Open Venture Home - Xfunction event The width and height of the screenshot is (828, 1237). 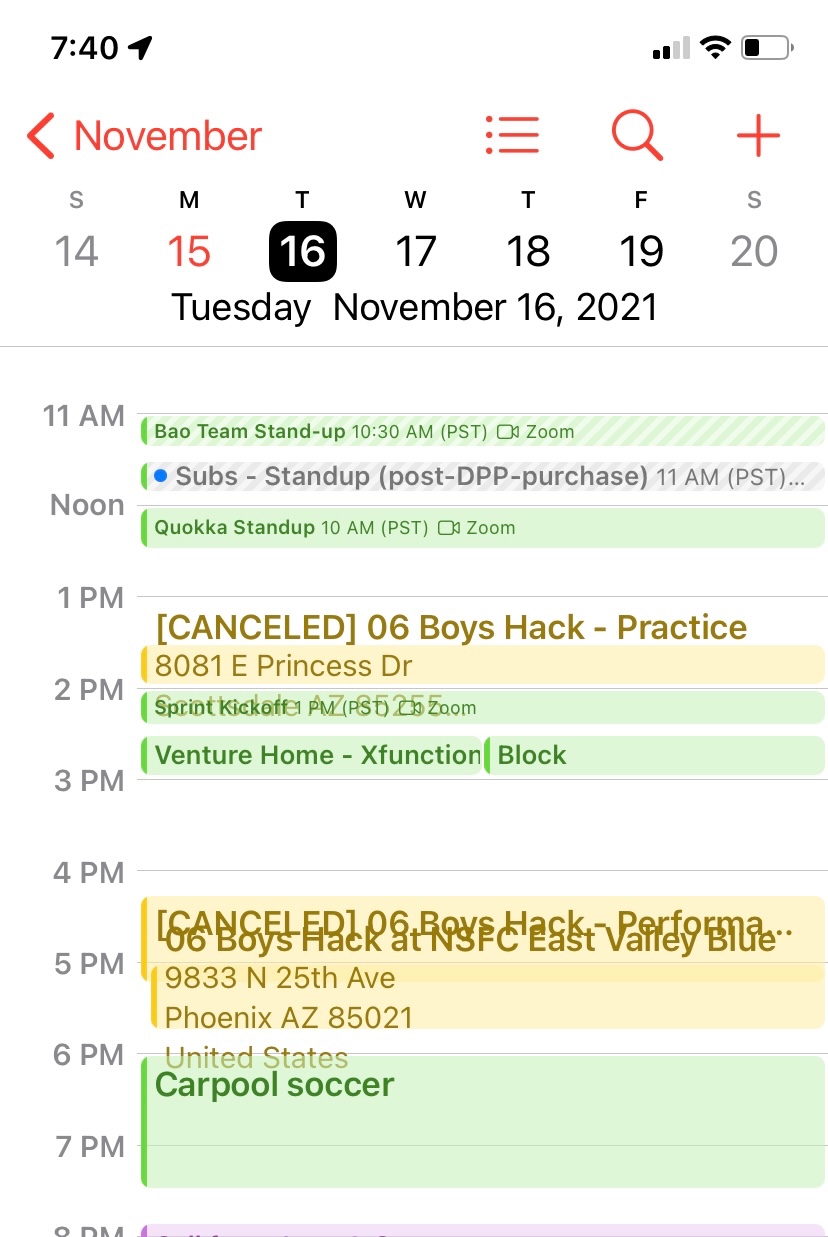[x=315, y=755]
